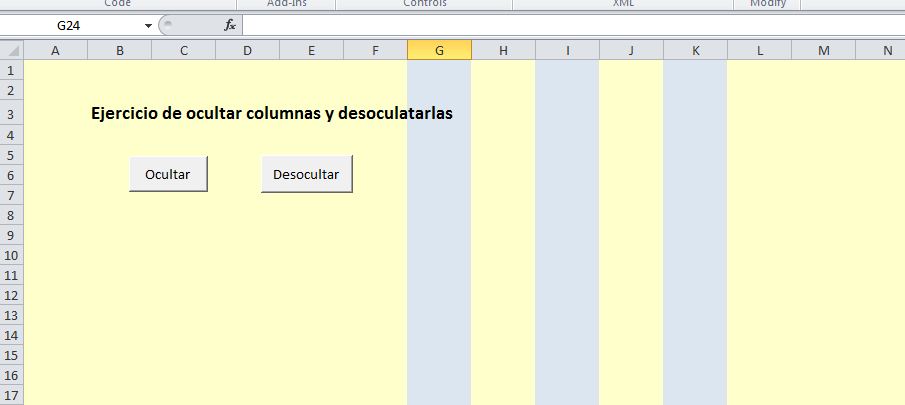Click the XML ribbon group label
This screenshot has height=405, width=905.
point(623,4)
